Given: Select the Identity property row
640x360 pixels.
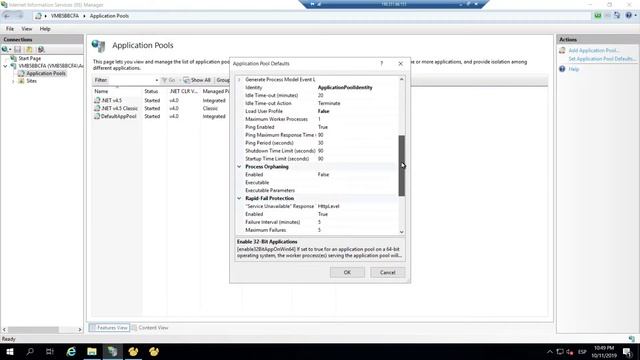Looking at the screenshot, I should pos(317,87).
